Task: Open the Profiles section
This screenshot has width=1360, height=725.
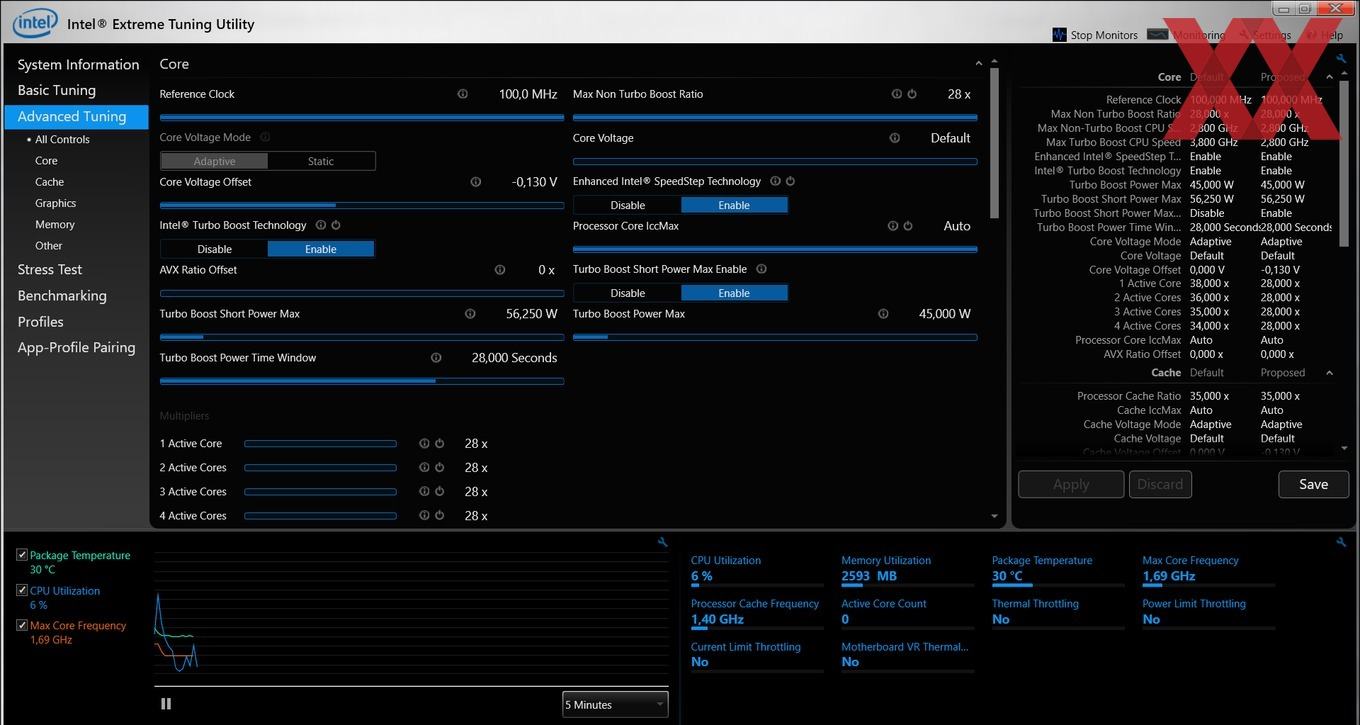Action: (40, 321)
